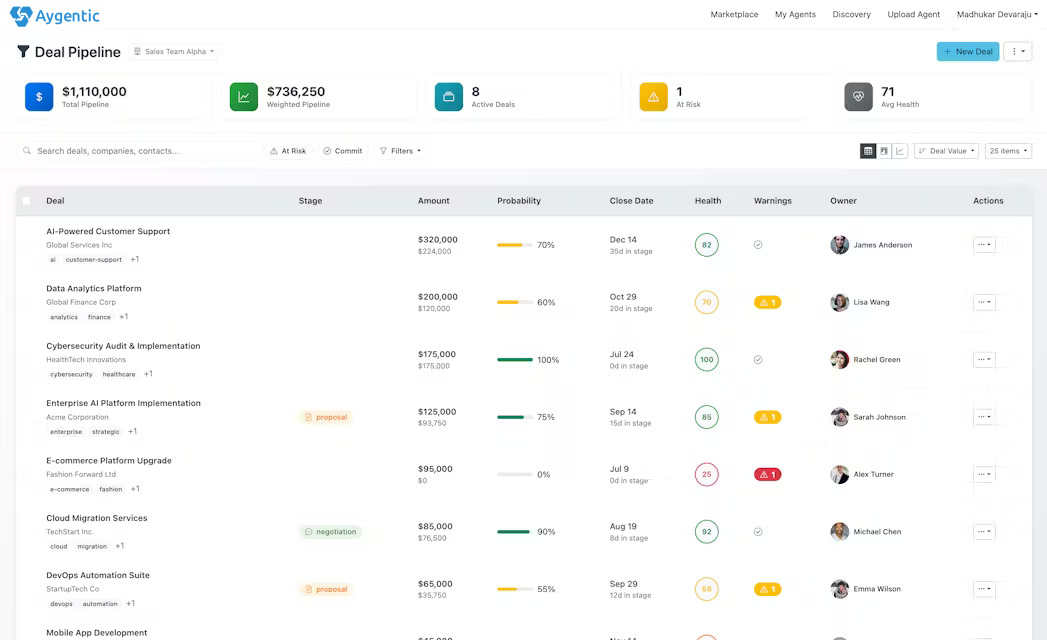
Task: Create a New Deal
Action: pyautogui.click(x=968, y=51)
